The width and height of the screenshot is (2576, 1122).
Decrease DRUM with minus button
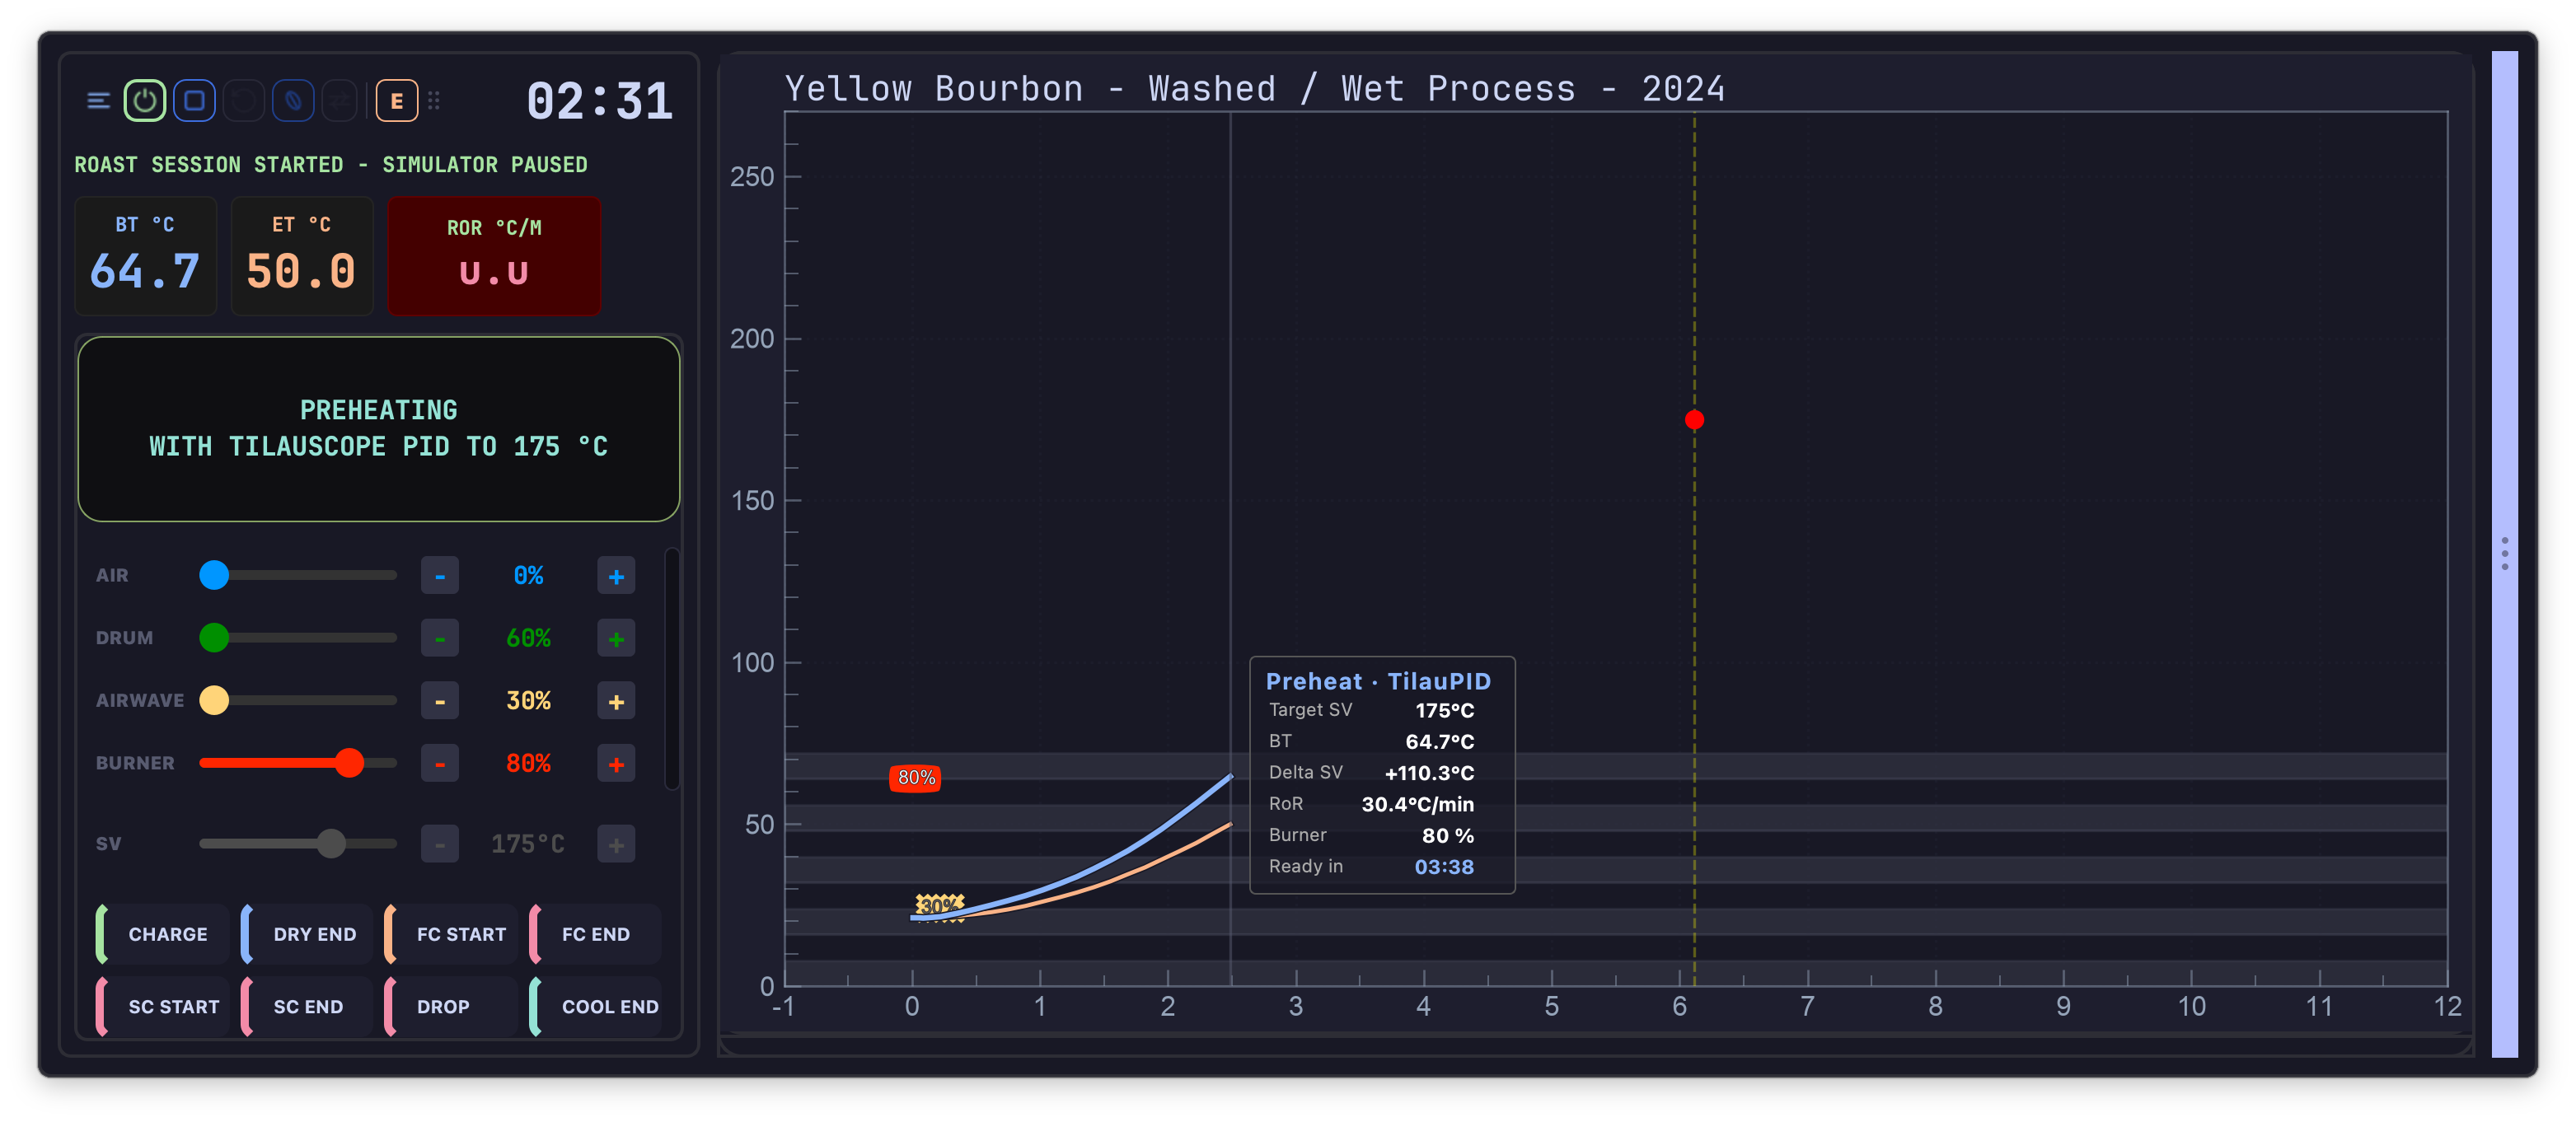click(440, 638)
